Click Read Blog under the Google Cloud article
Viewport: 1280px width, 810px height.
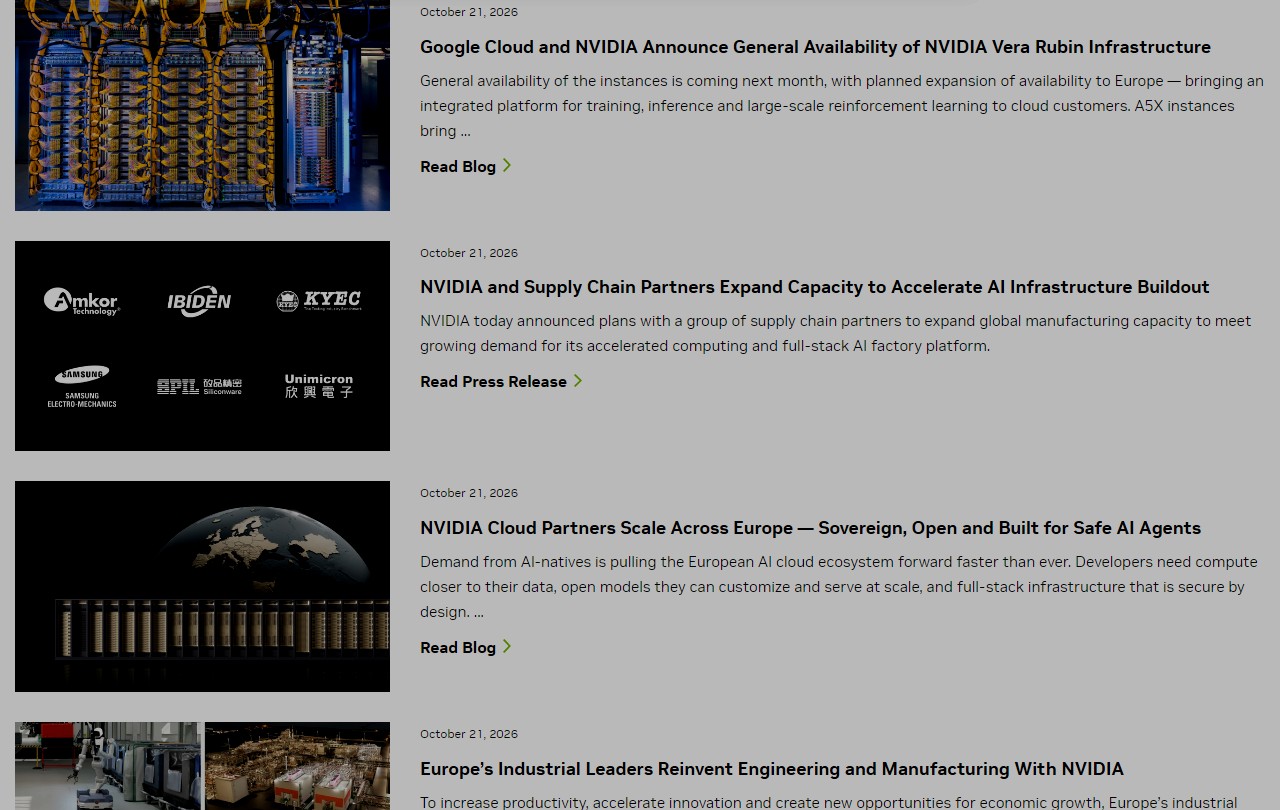[458, 166]
